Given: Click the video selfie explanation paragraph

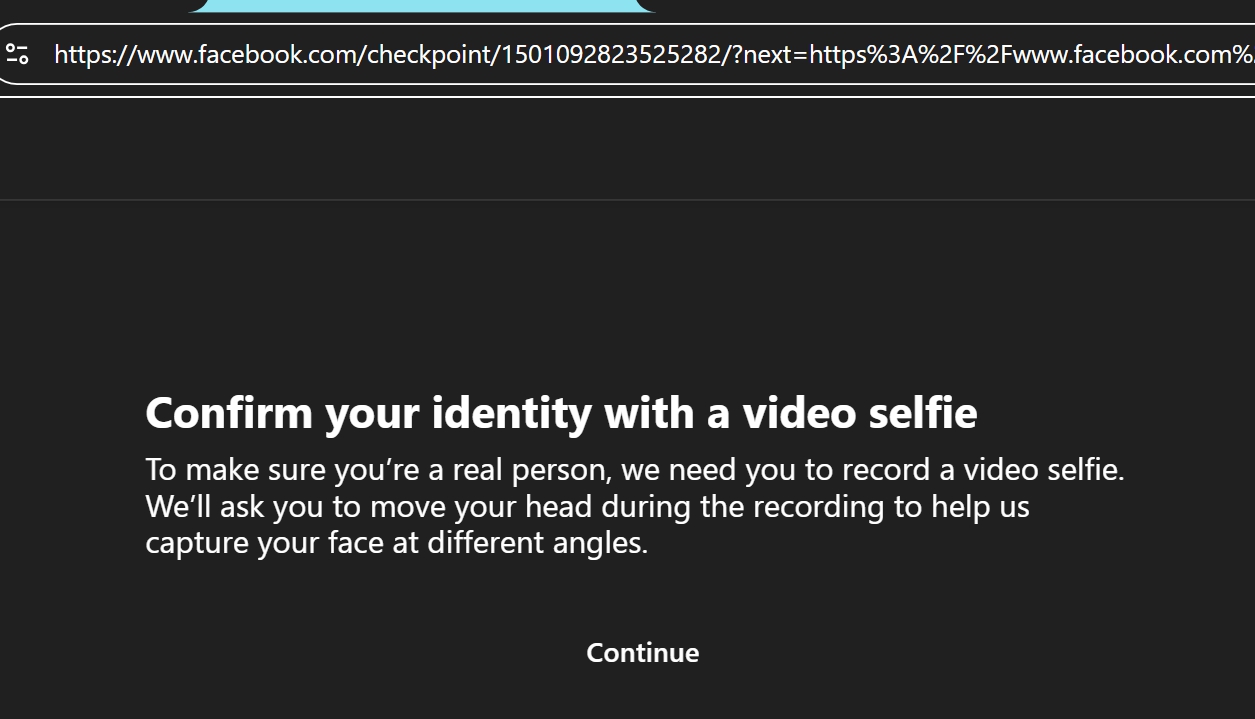Looking at the screenshot, I should tap(635, 506).
